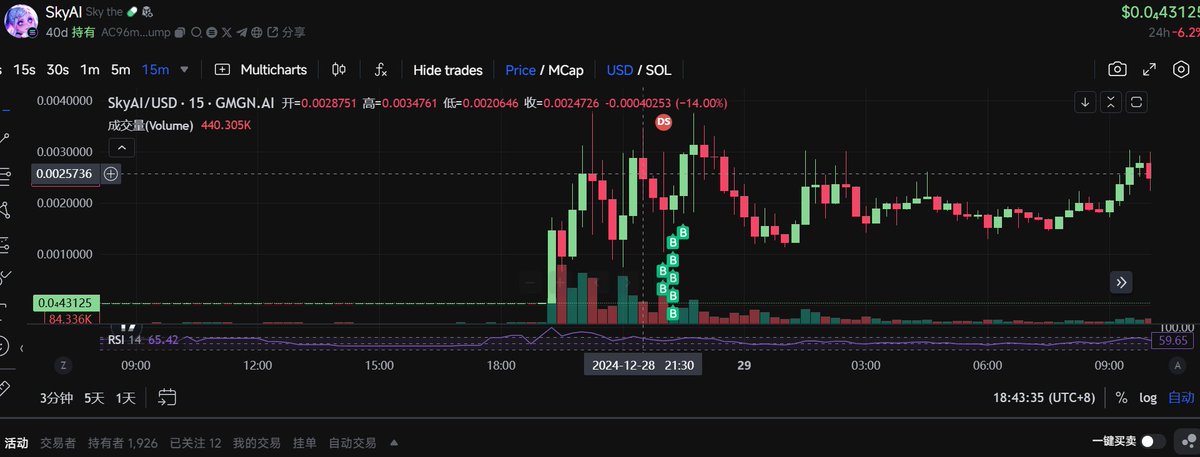Image resolution: width=1200 pixels, height=457 pixels.
Task: Click the down-arrow pane button
Action: 1086,102
